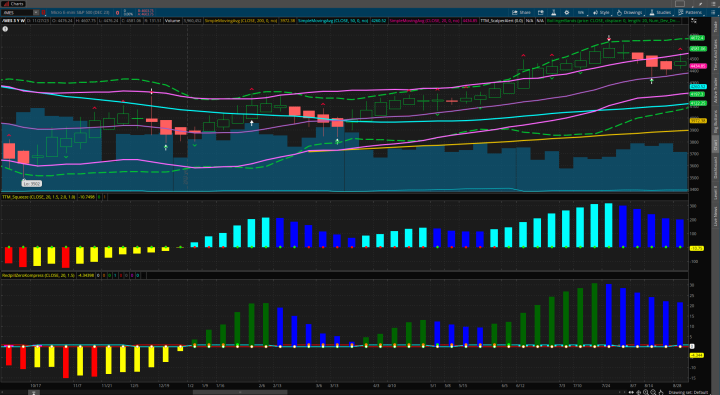Select the pan crosshair tool at bottom
Image resolution: width=720 pixels, height=395 pixels.
[638, 392]
